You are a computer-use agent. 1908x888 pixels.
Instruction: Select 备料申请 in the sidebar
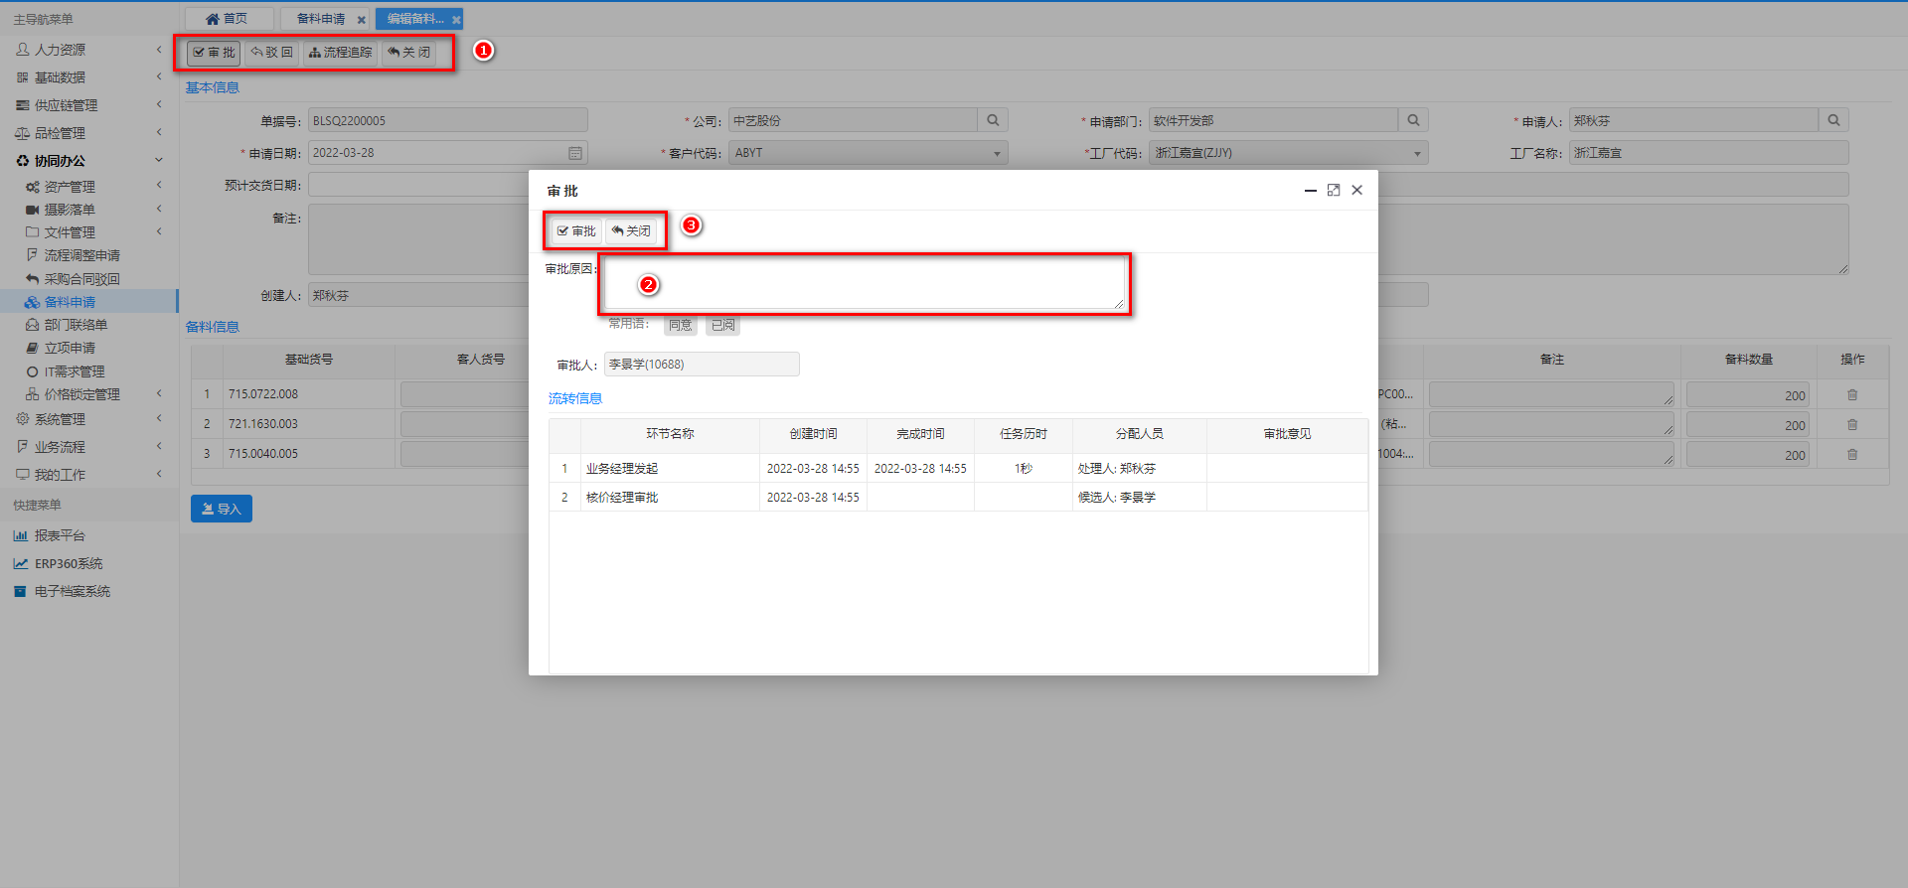click(x=89, y=302)
